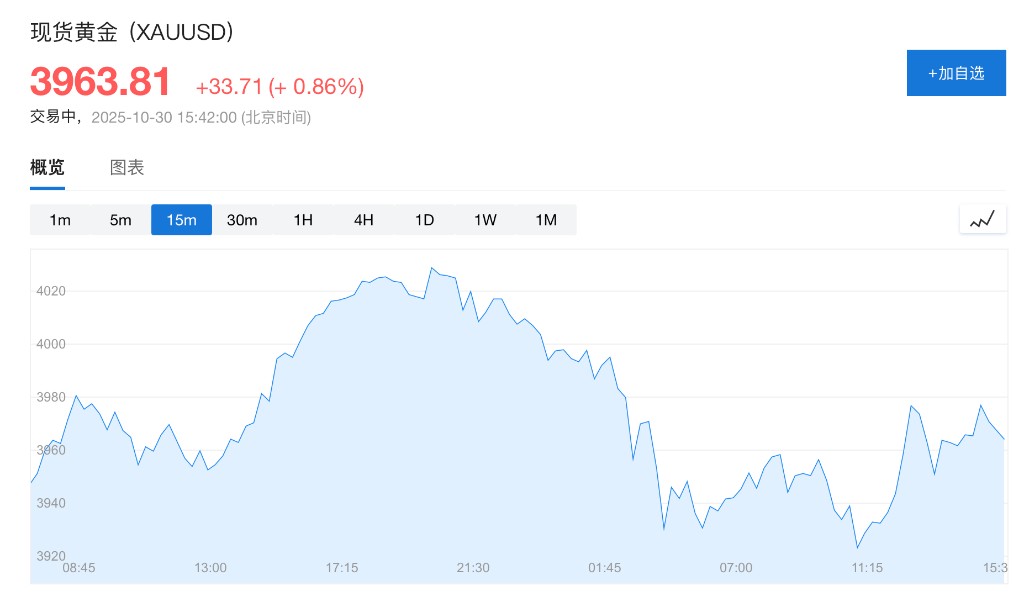Click the 13:00 time axis label

pos(210,568)
